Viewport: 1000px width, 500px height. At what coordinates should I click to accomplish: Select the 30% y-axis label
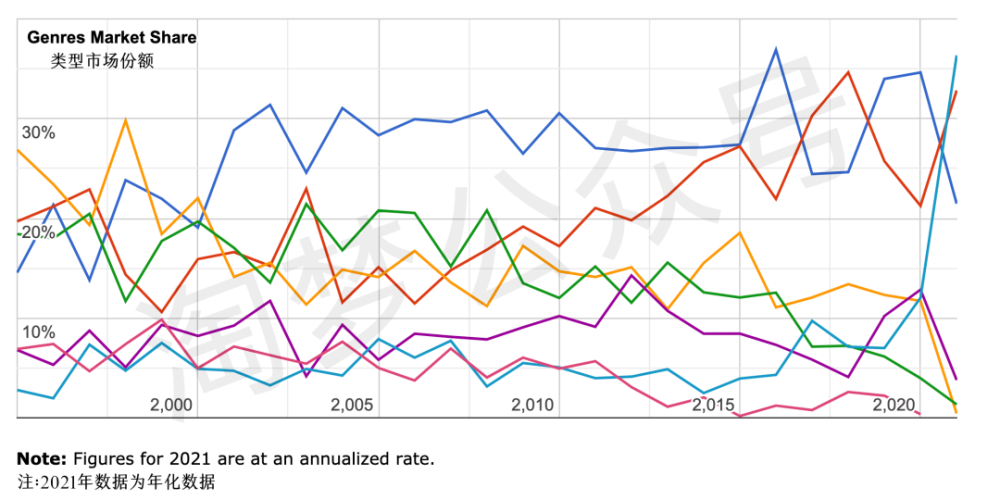click(38, 133)
